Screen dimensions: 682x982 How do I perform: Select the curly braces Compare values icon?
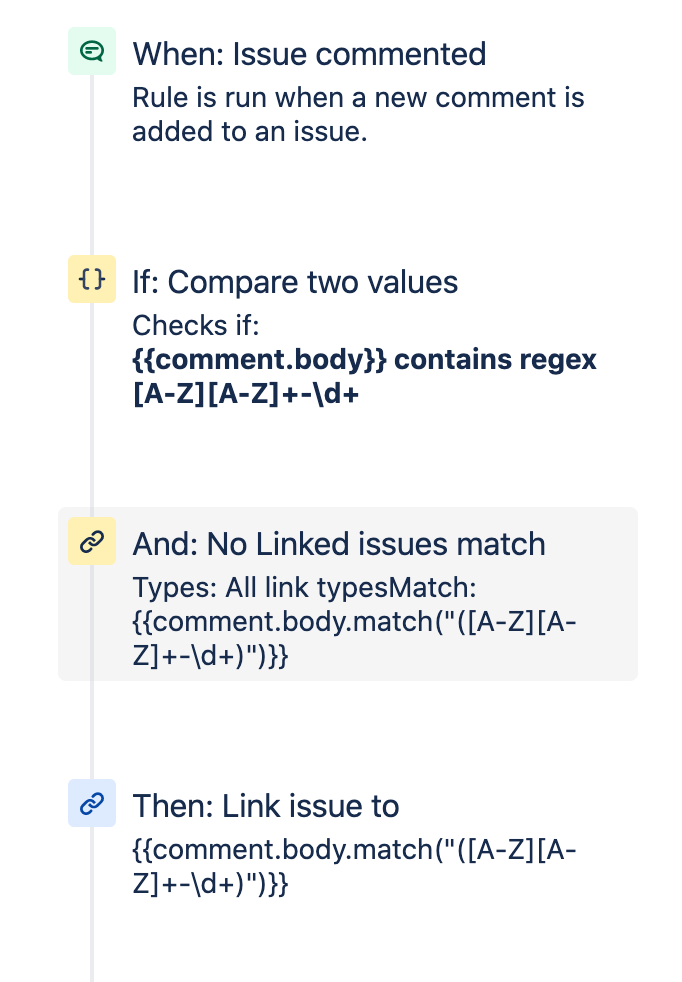tap(92, 279)
